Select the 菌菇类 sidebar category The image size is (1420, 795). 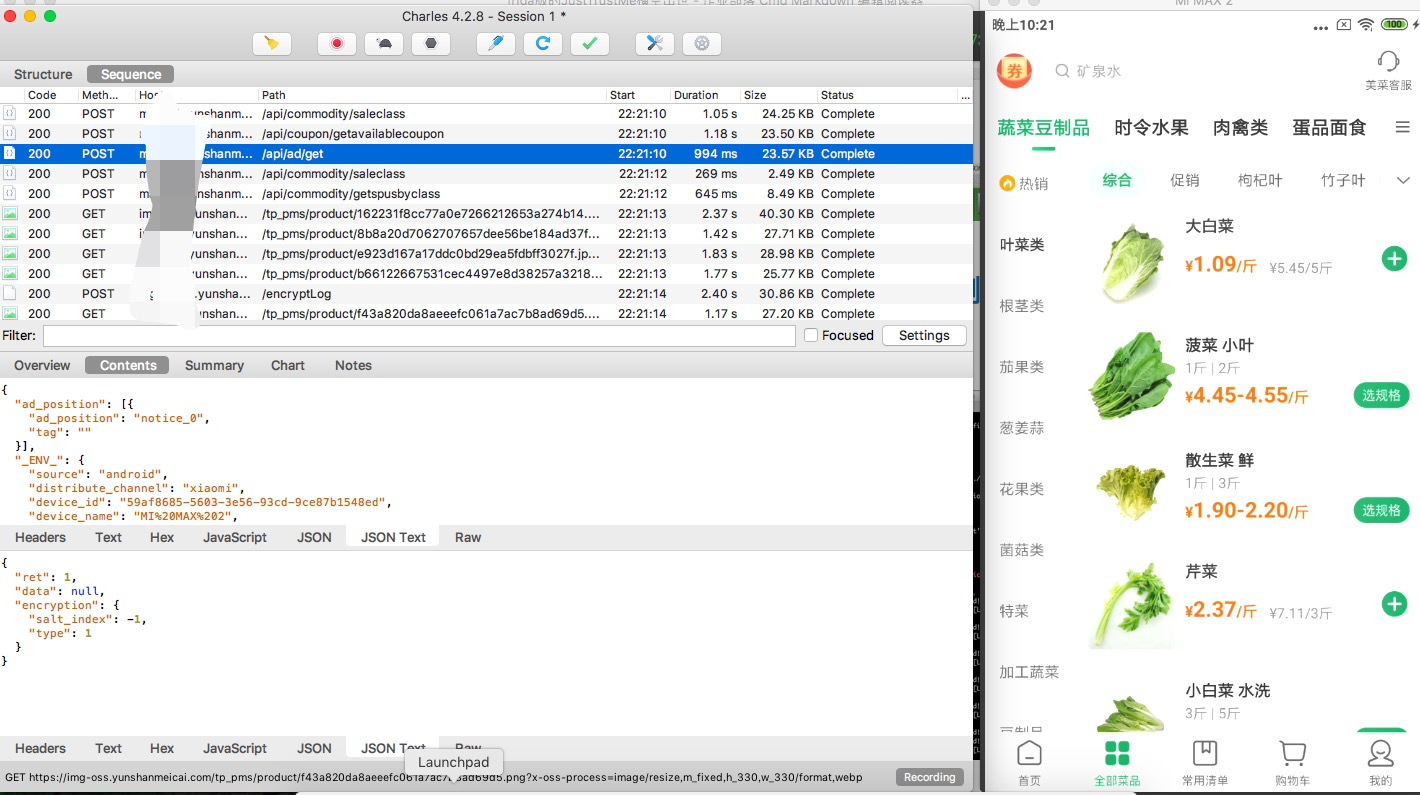(x=1022, y=550)
